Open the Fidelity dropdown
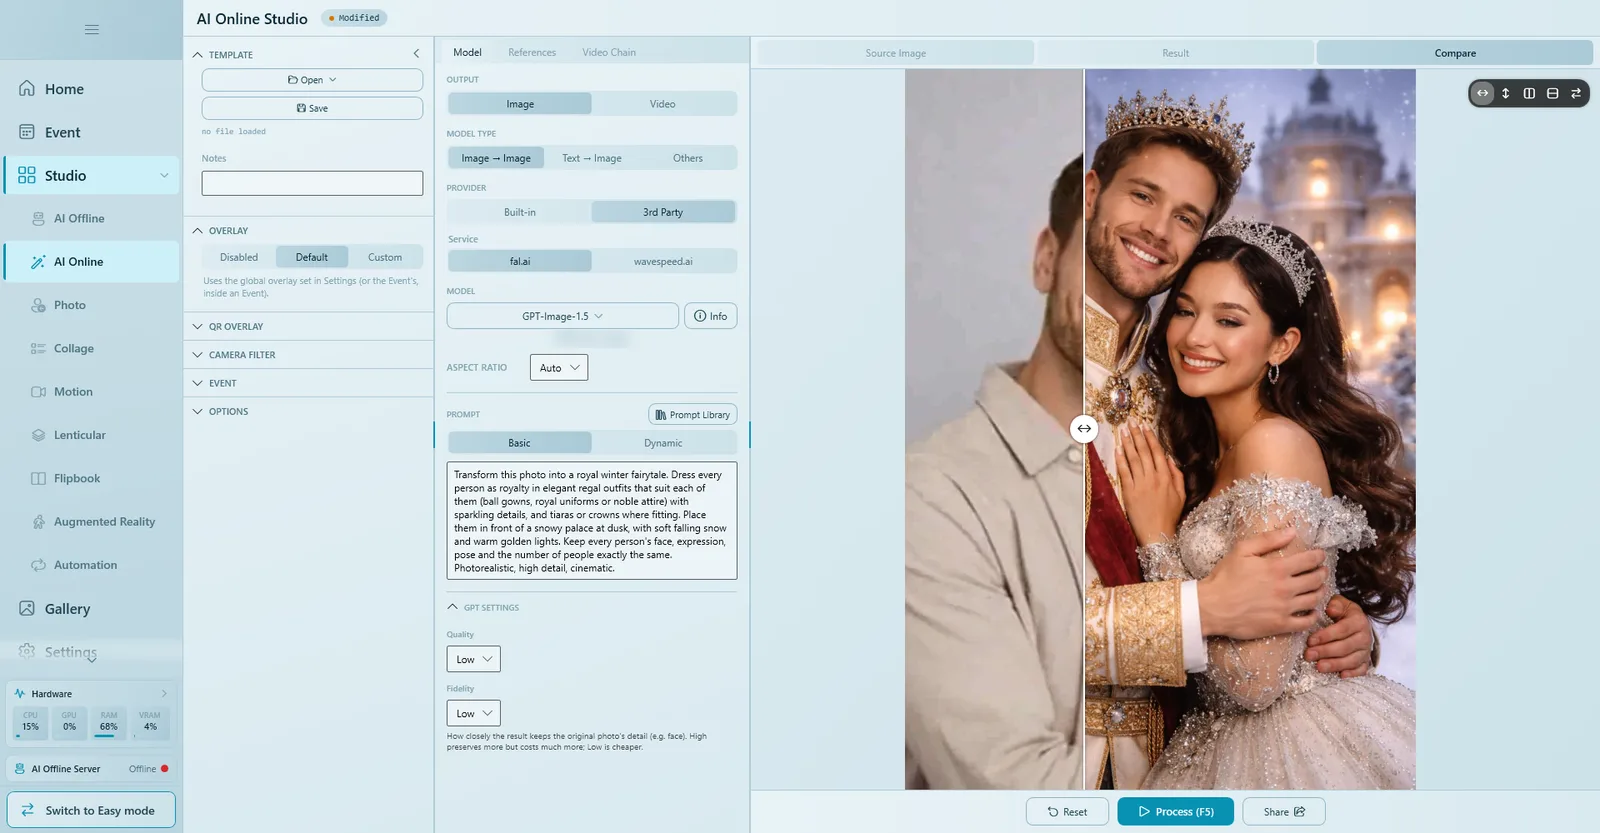The width and height of the screenshot is (1600, 833). (x=473, y=714)
